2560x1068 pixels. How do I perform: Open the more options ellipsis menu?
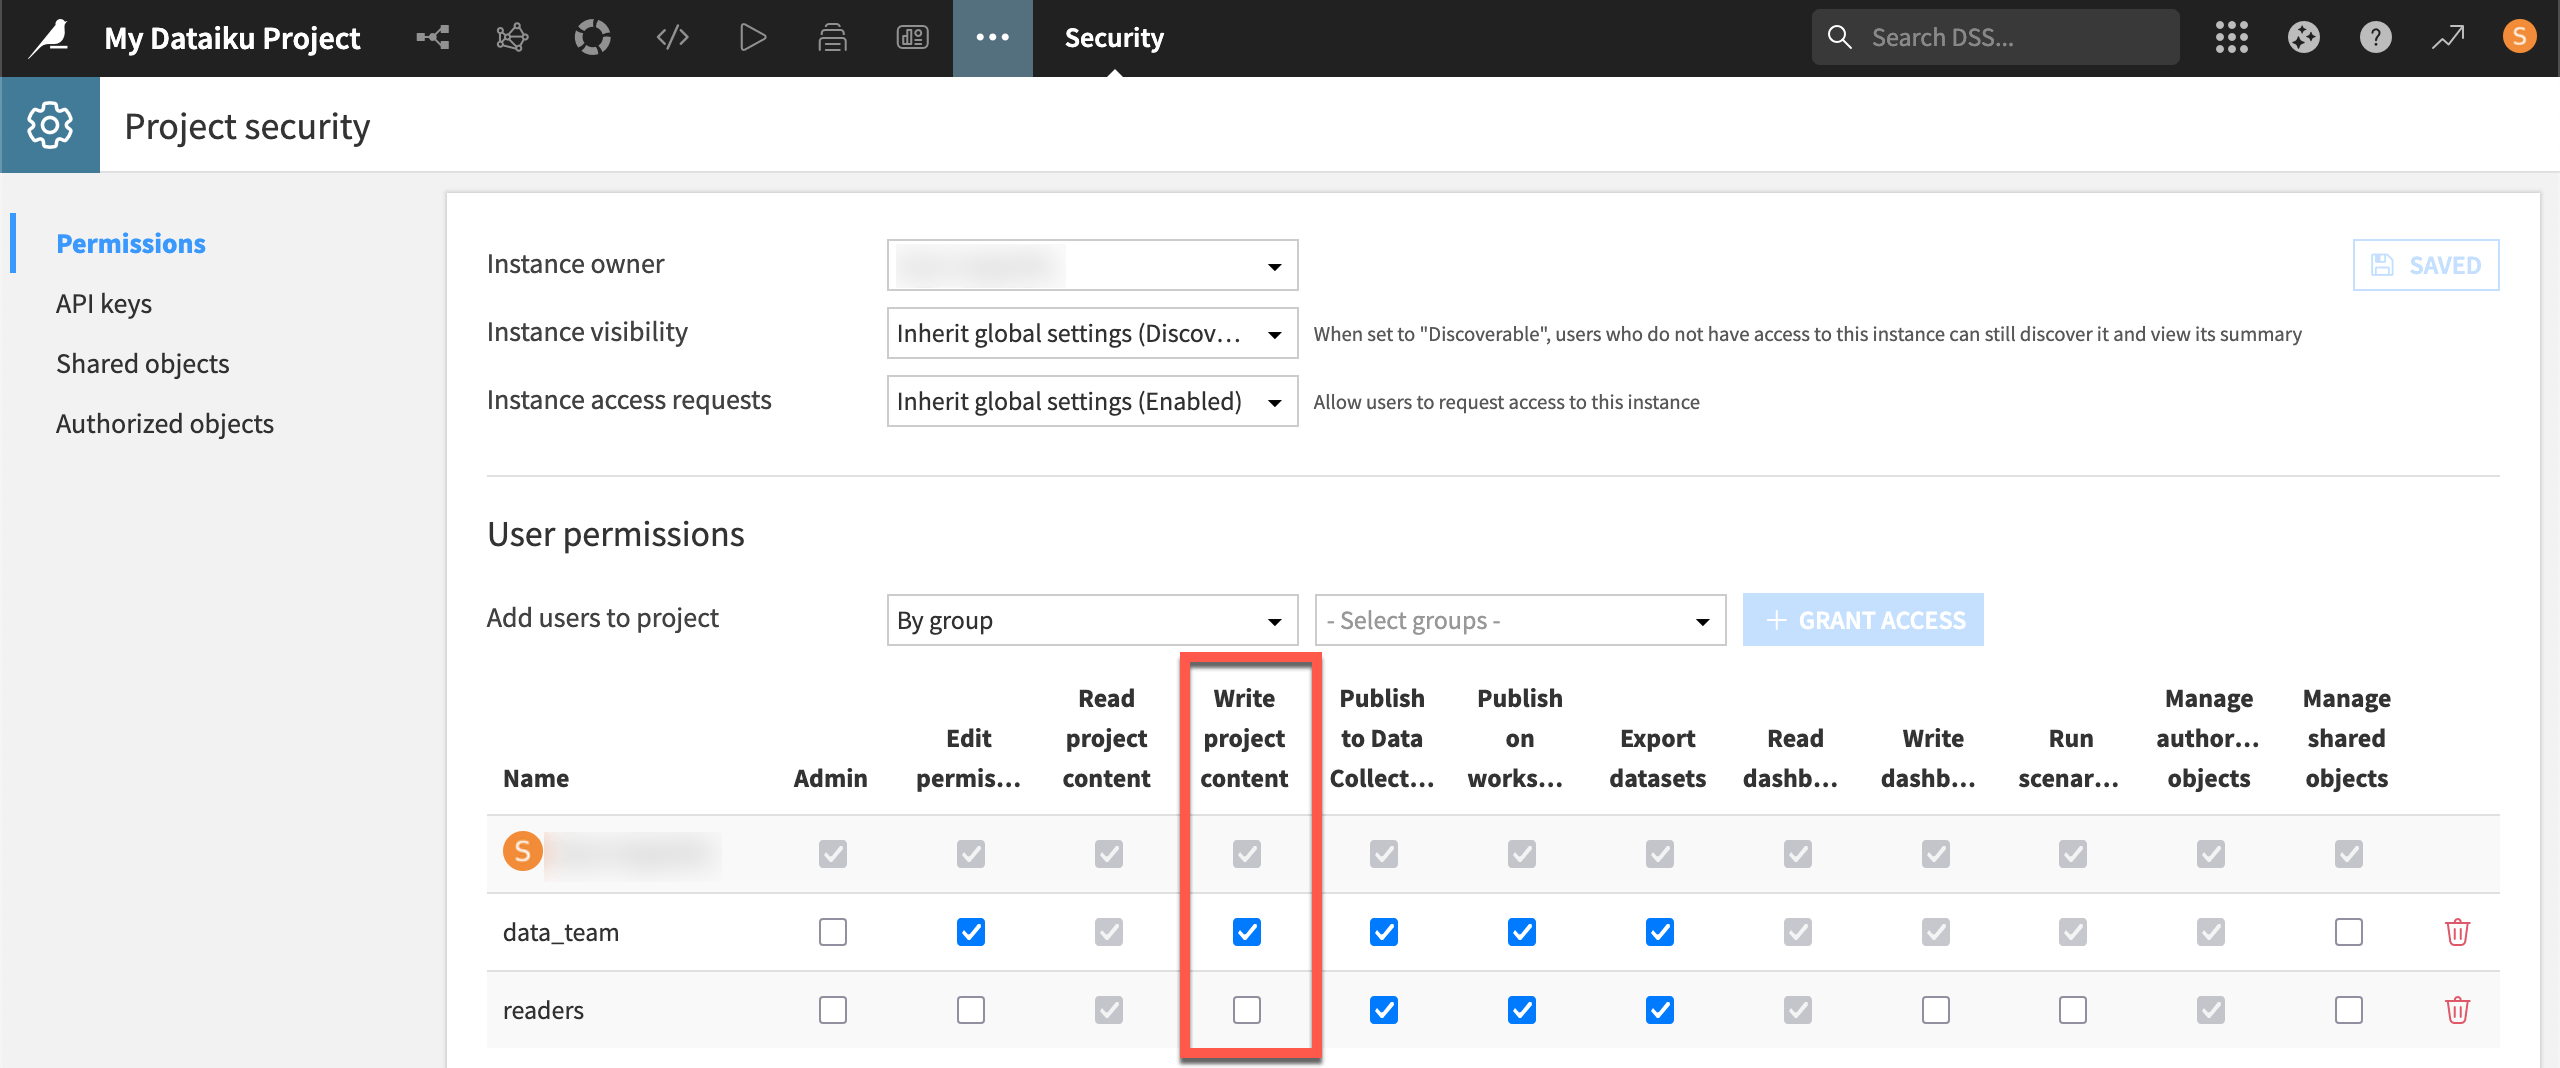(x=992, y=38)
